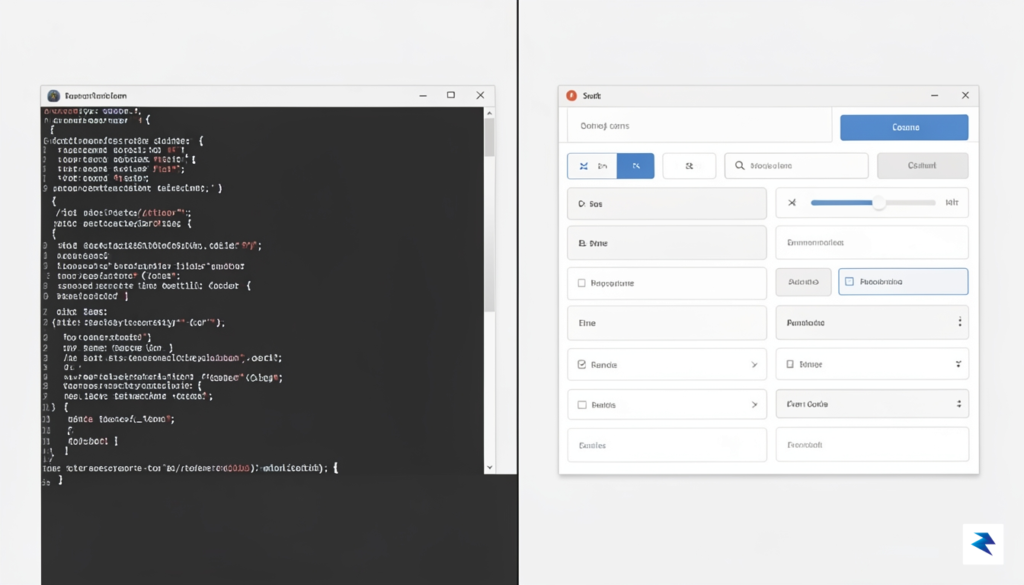Click the up-down stepper arrows on the gray combo box

pos(959,404)
